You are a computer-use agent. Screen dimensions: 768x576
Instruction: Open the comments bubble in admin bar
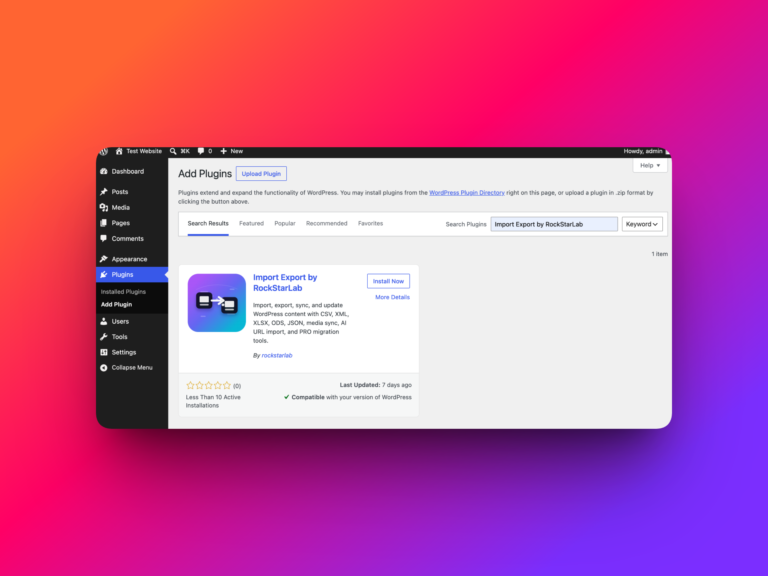click(205, 151)
